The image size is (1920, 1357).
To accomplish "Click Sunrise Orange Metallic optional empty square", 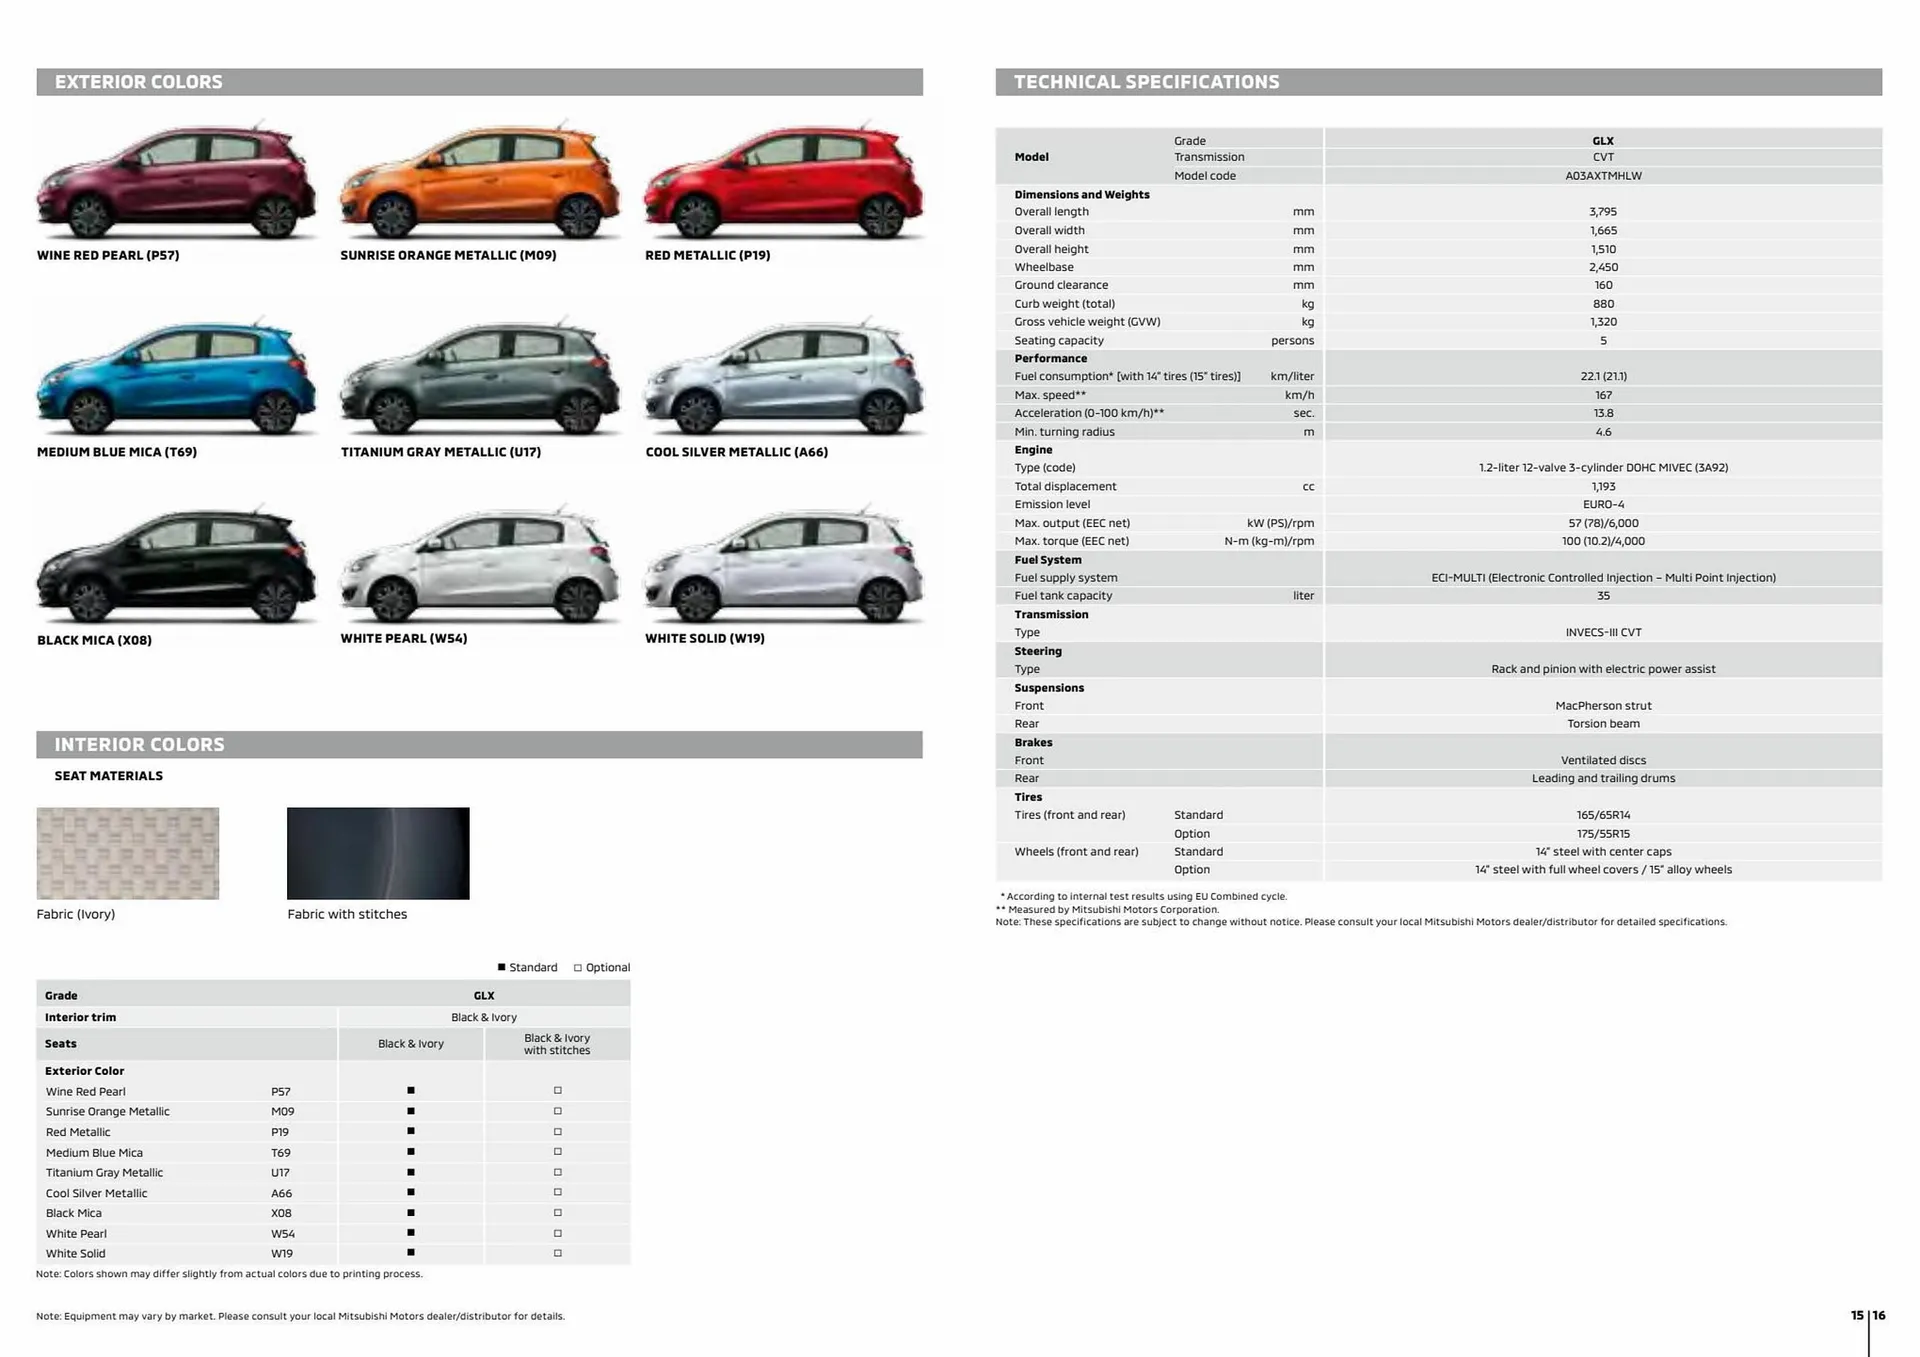I will click(x=558, y=1111).
